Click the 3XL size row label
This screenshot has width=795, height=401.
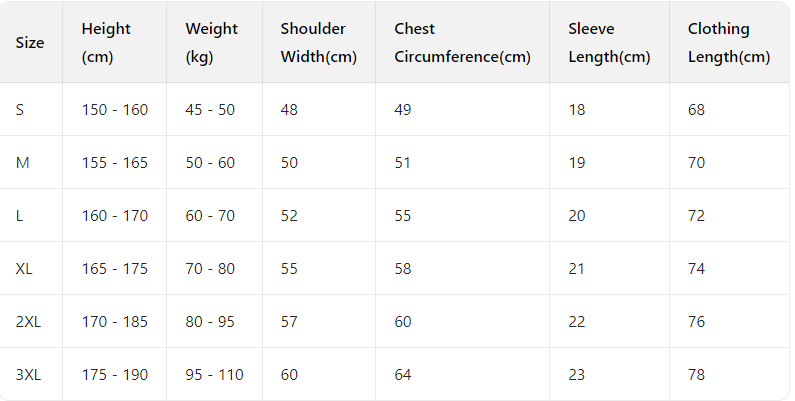click(x=28, y=375)
